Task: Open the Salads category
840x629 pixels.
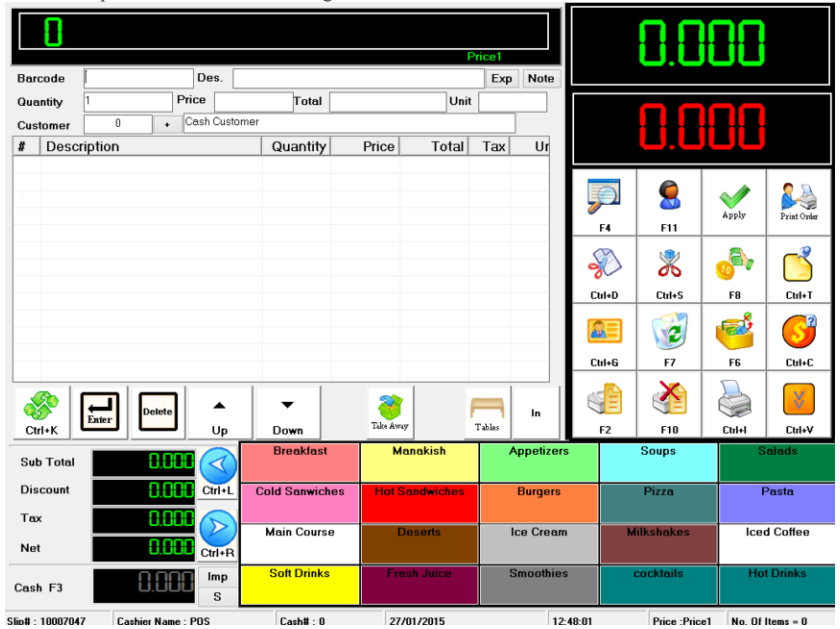Action: tap(777, 462)
